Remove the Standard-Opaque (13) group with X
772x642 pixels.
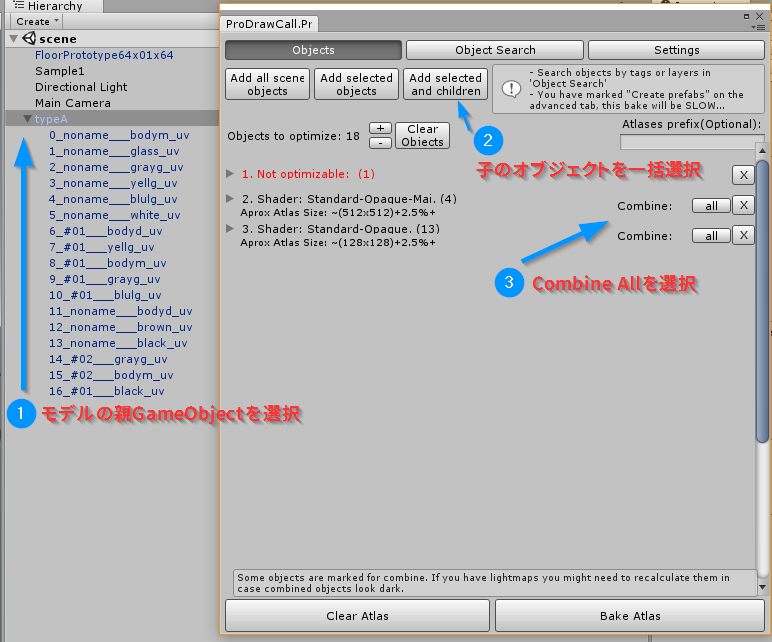(x=743, y=235)
